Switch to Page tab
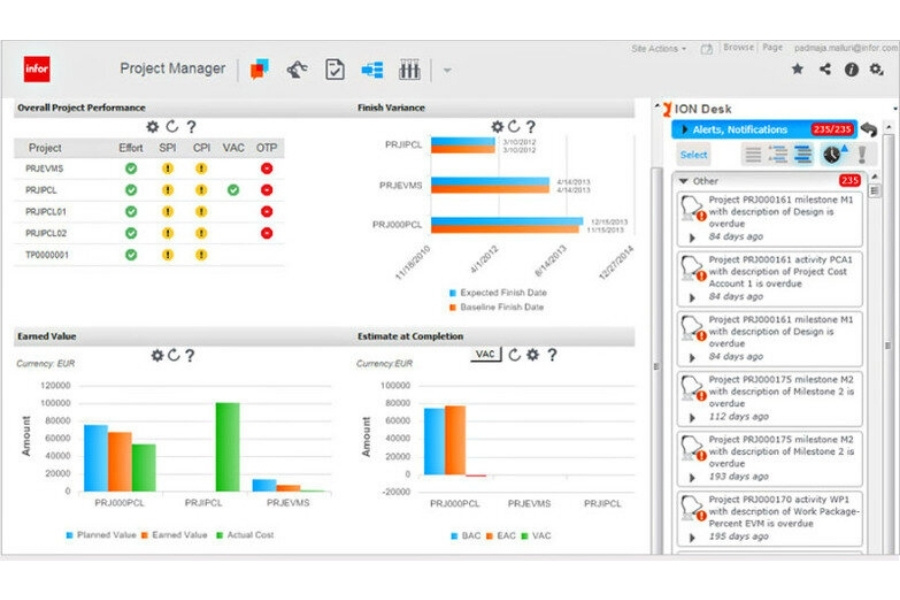The width and height of the screenshot is (900, 600). [x=772, y=47]
